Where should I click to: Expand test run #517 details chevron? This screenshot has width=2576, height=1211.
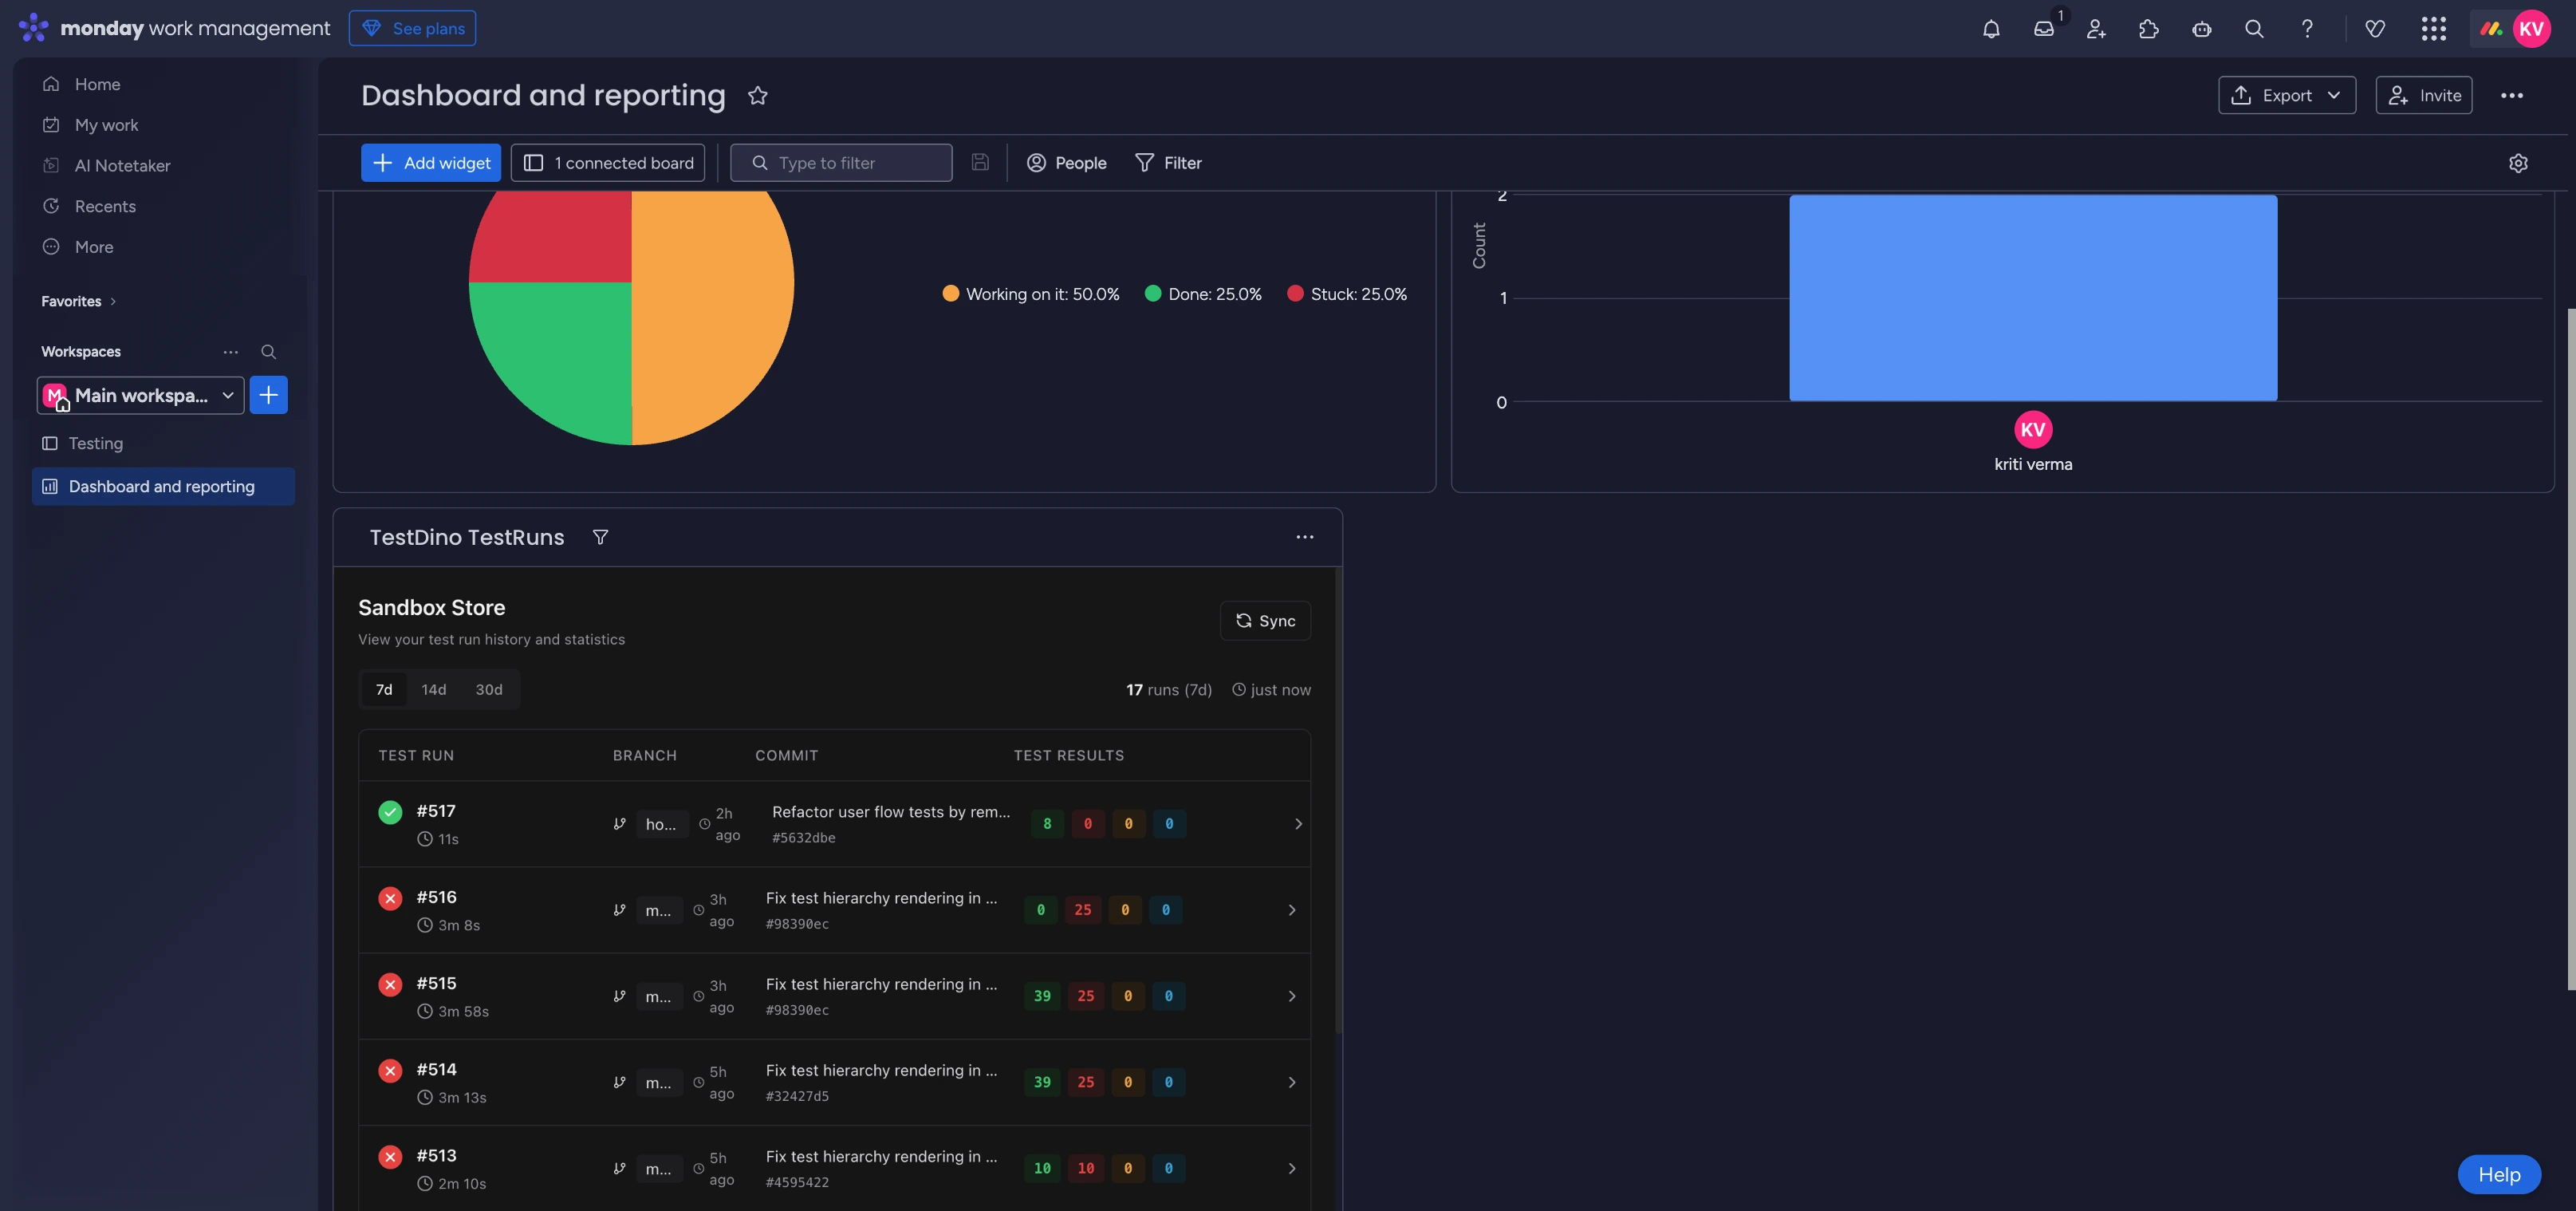1298,824
